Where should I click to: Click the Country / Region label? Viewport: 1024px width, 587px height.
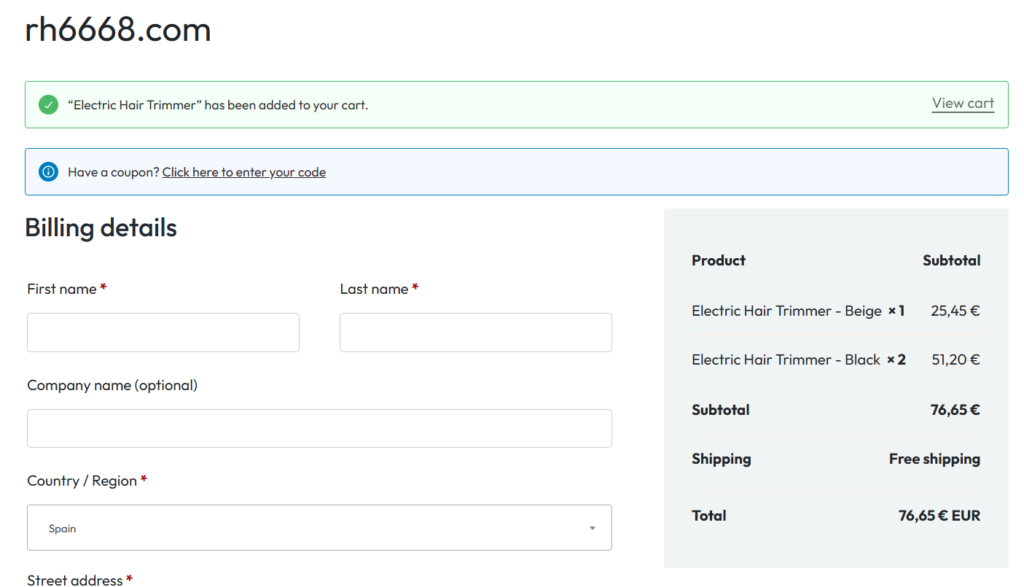pyautogui.click(x=82, y=481)
